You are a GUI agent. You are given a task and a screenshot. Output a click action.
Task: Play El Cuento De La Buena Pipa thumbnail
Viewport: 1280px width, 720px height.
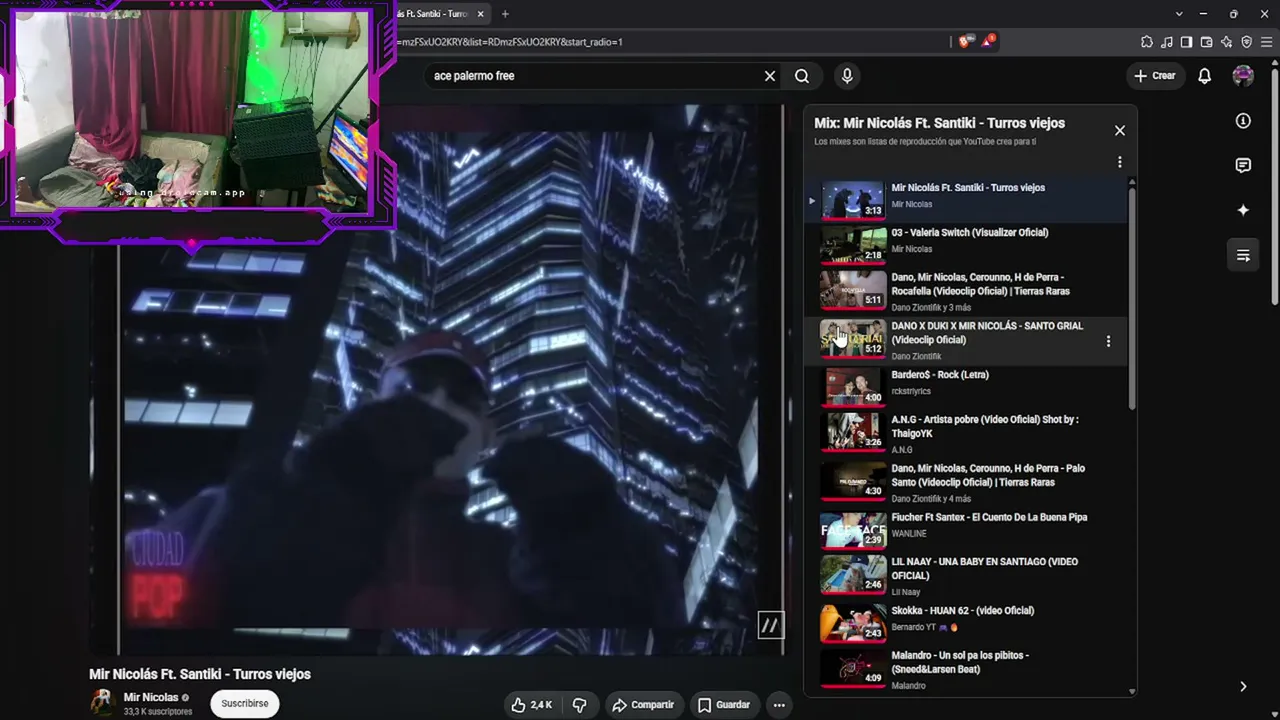(853, 529)
